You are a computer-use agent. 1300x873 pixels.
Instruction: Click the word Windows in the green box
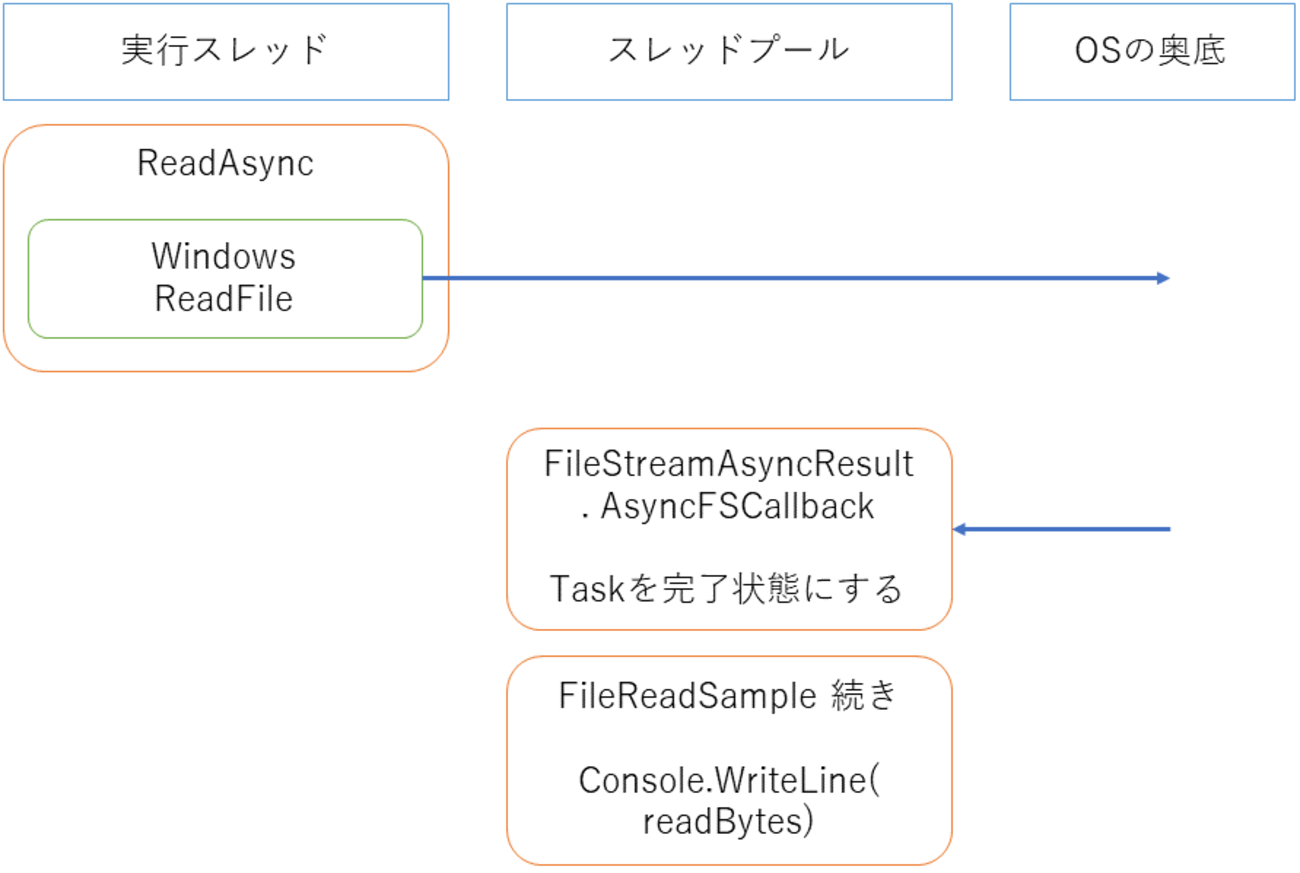click(x=224, y=257)
